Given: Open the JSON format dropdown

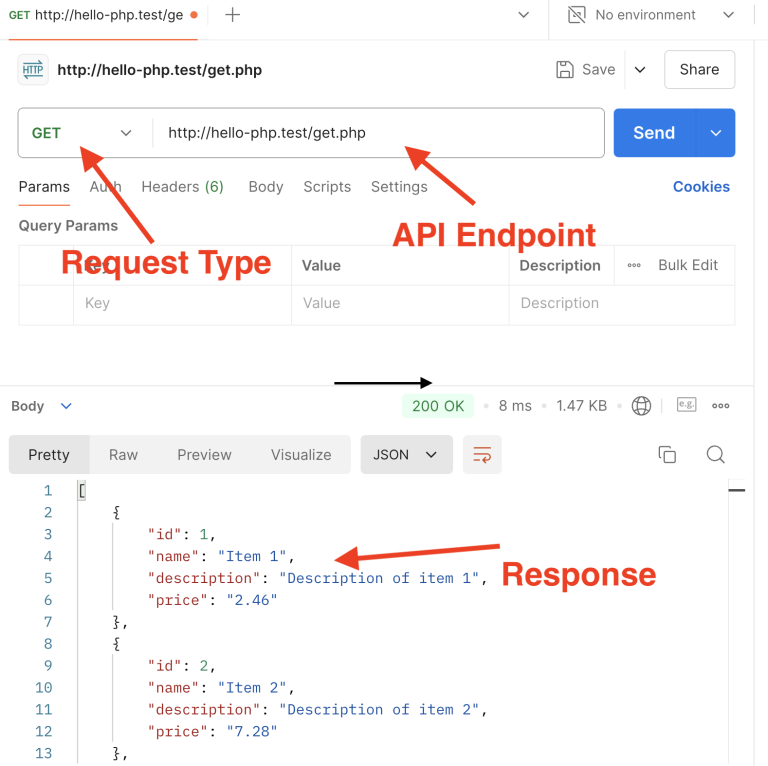Looking at the screenshot, I should pos(406,455).
